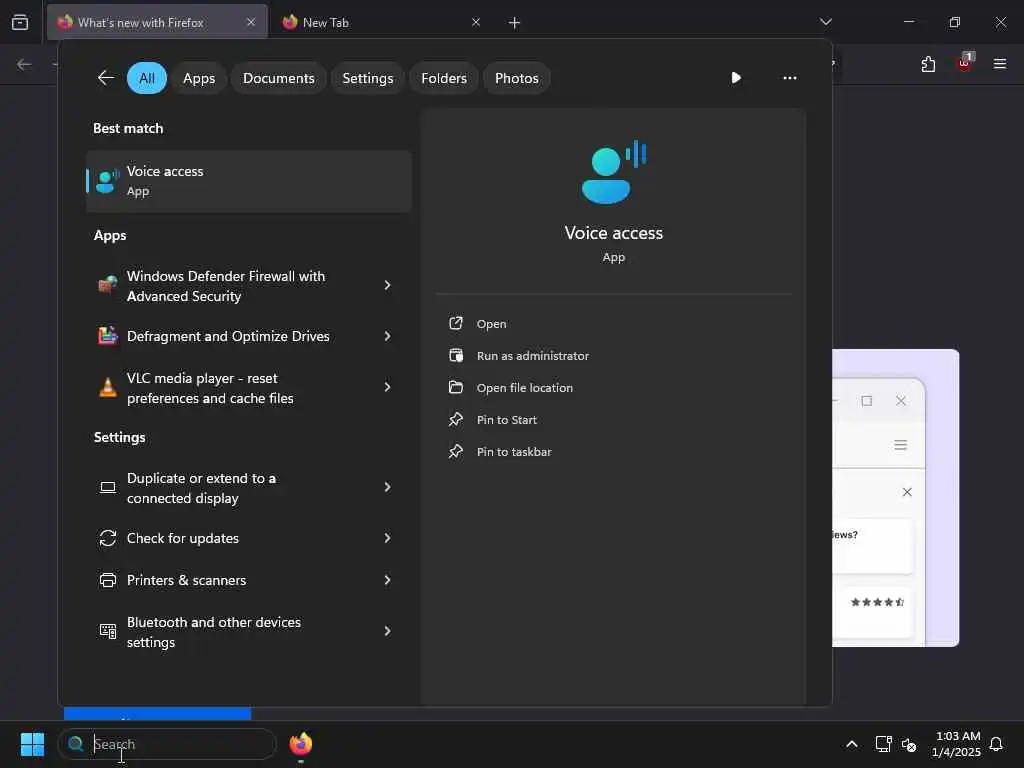Viewport: 1024px width, 768px height.
Task: Switch to the Apps filter
Action: (x=199, y=78)
